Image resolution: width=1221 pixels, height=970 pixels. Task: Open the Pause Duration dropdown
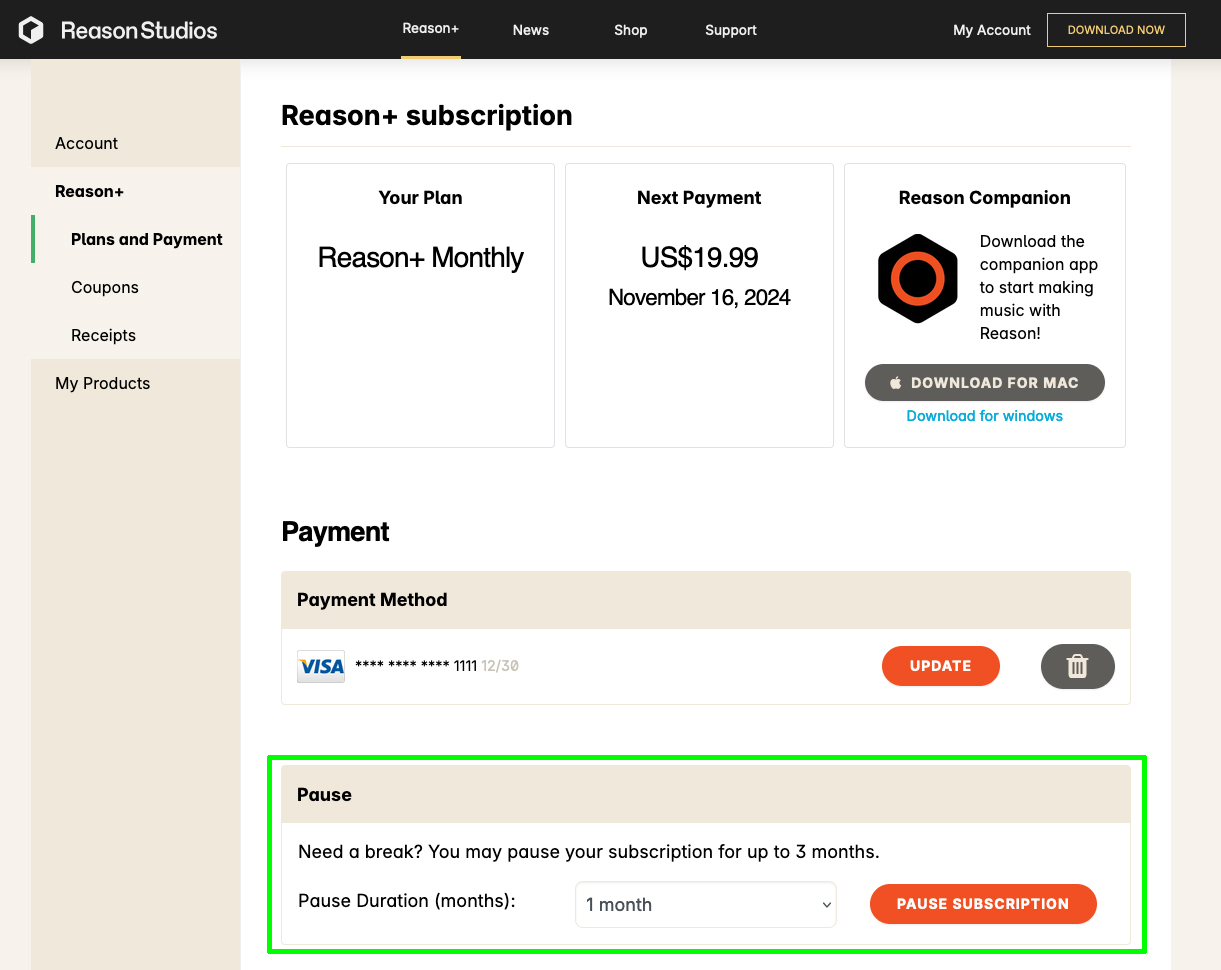(x=706, y=904)
